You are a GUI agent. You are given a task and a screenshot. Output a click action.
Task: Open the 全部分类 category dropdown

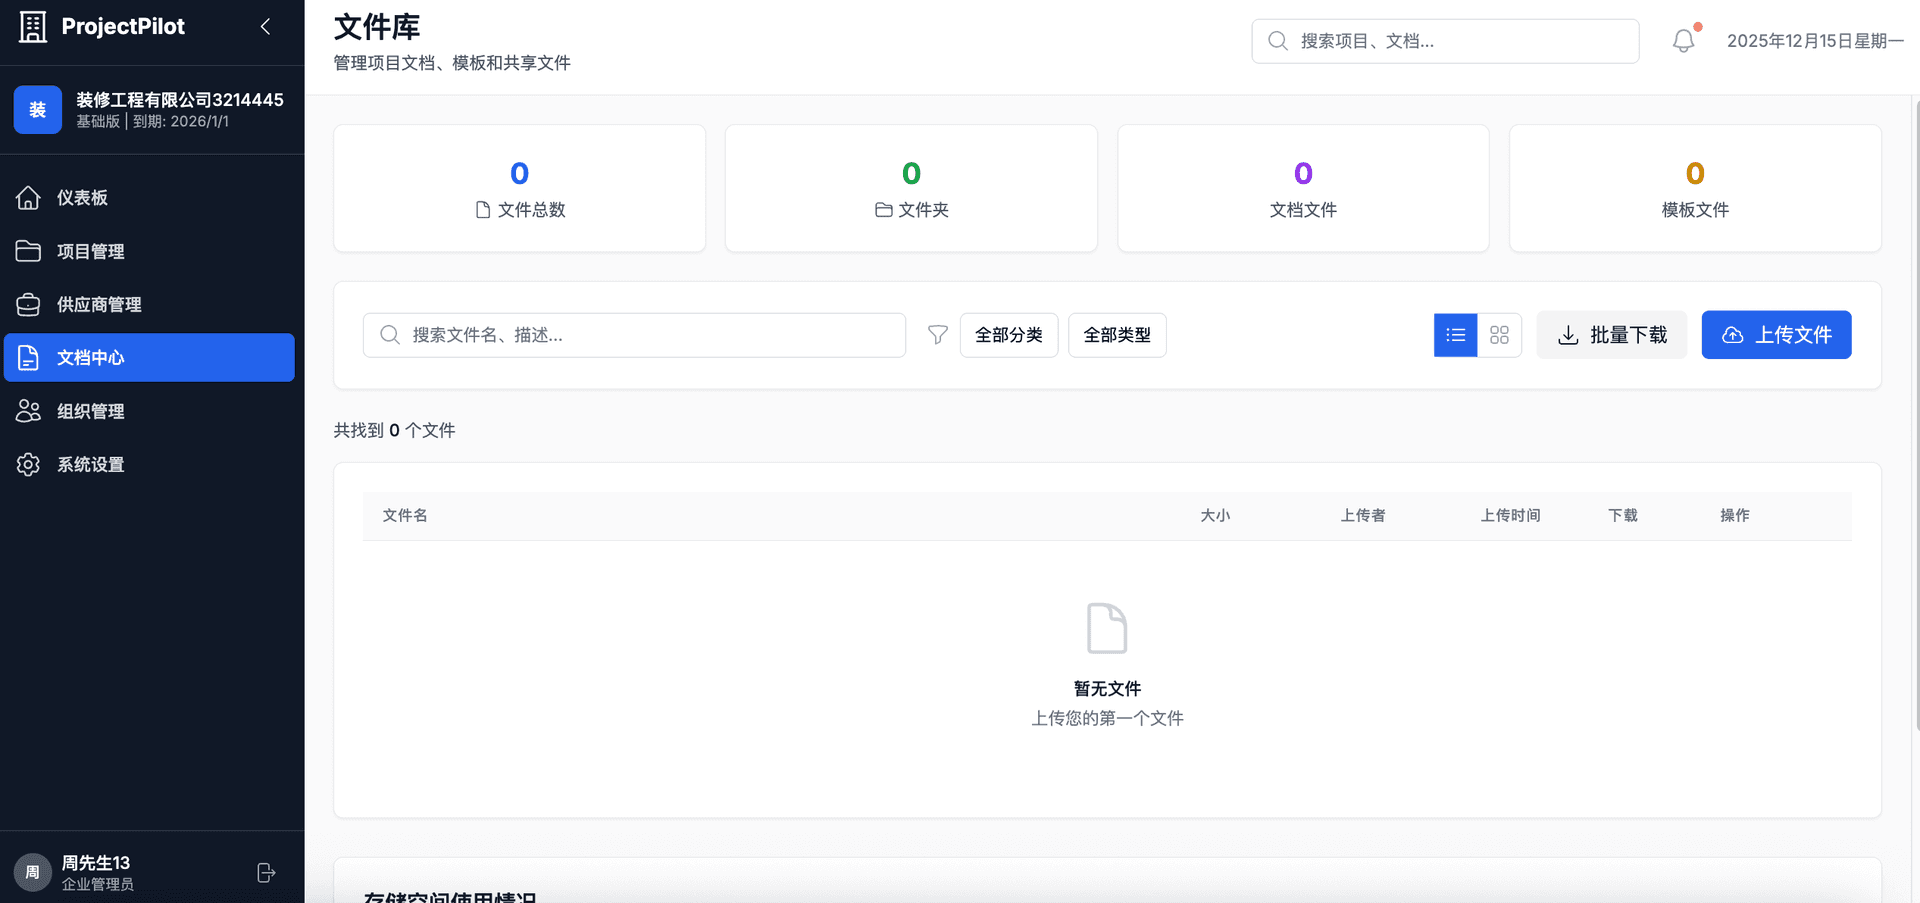pos(1008,335)
